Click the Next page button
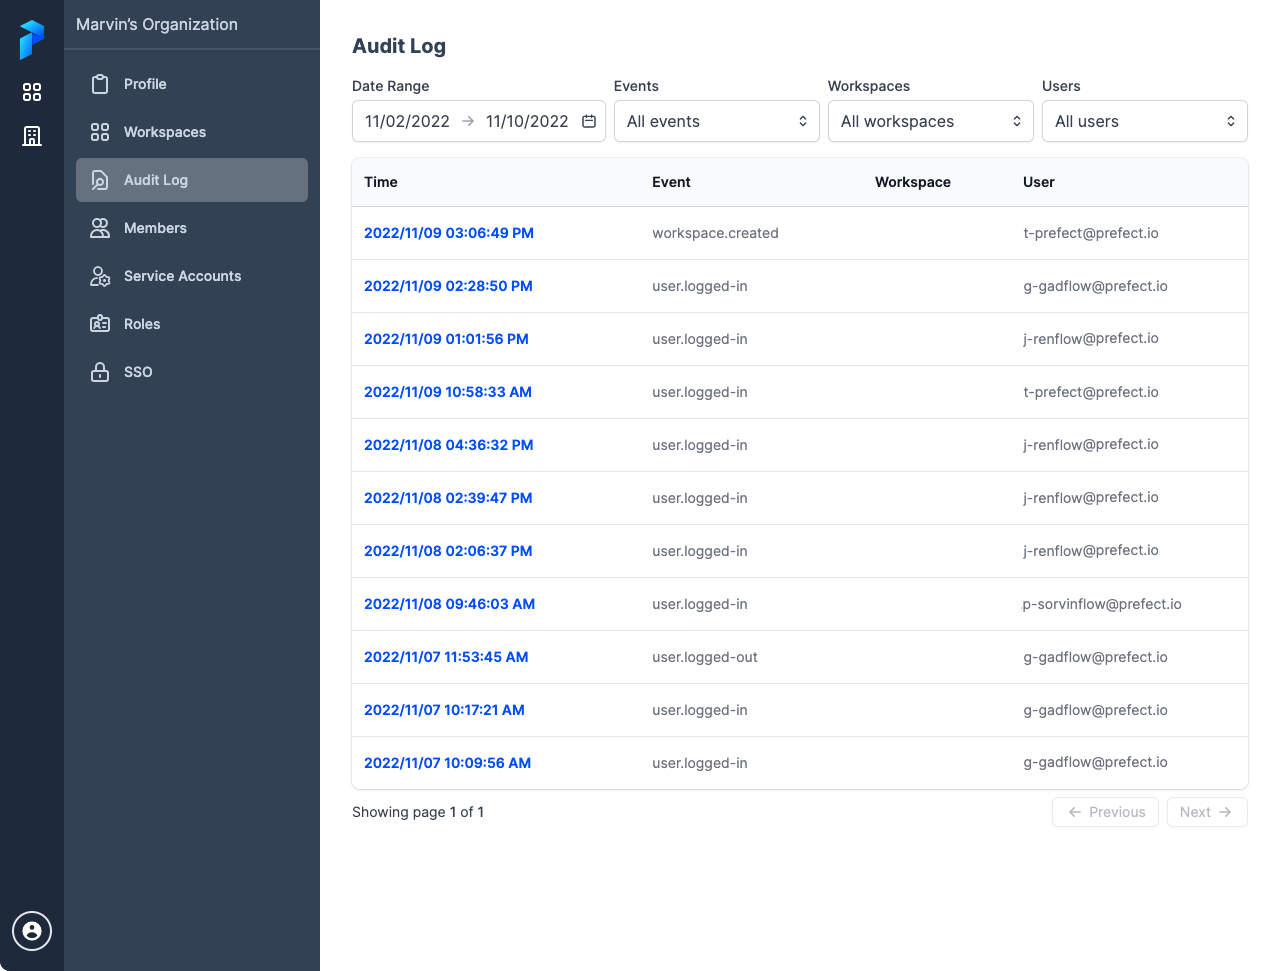The height and width of the screenshot is (971, 1280). coord(1207,812)
